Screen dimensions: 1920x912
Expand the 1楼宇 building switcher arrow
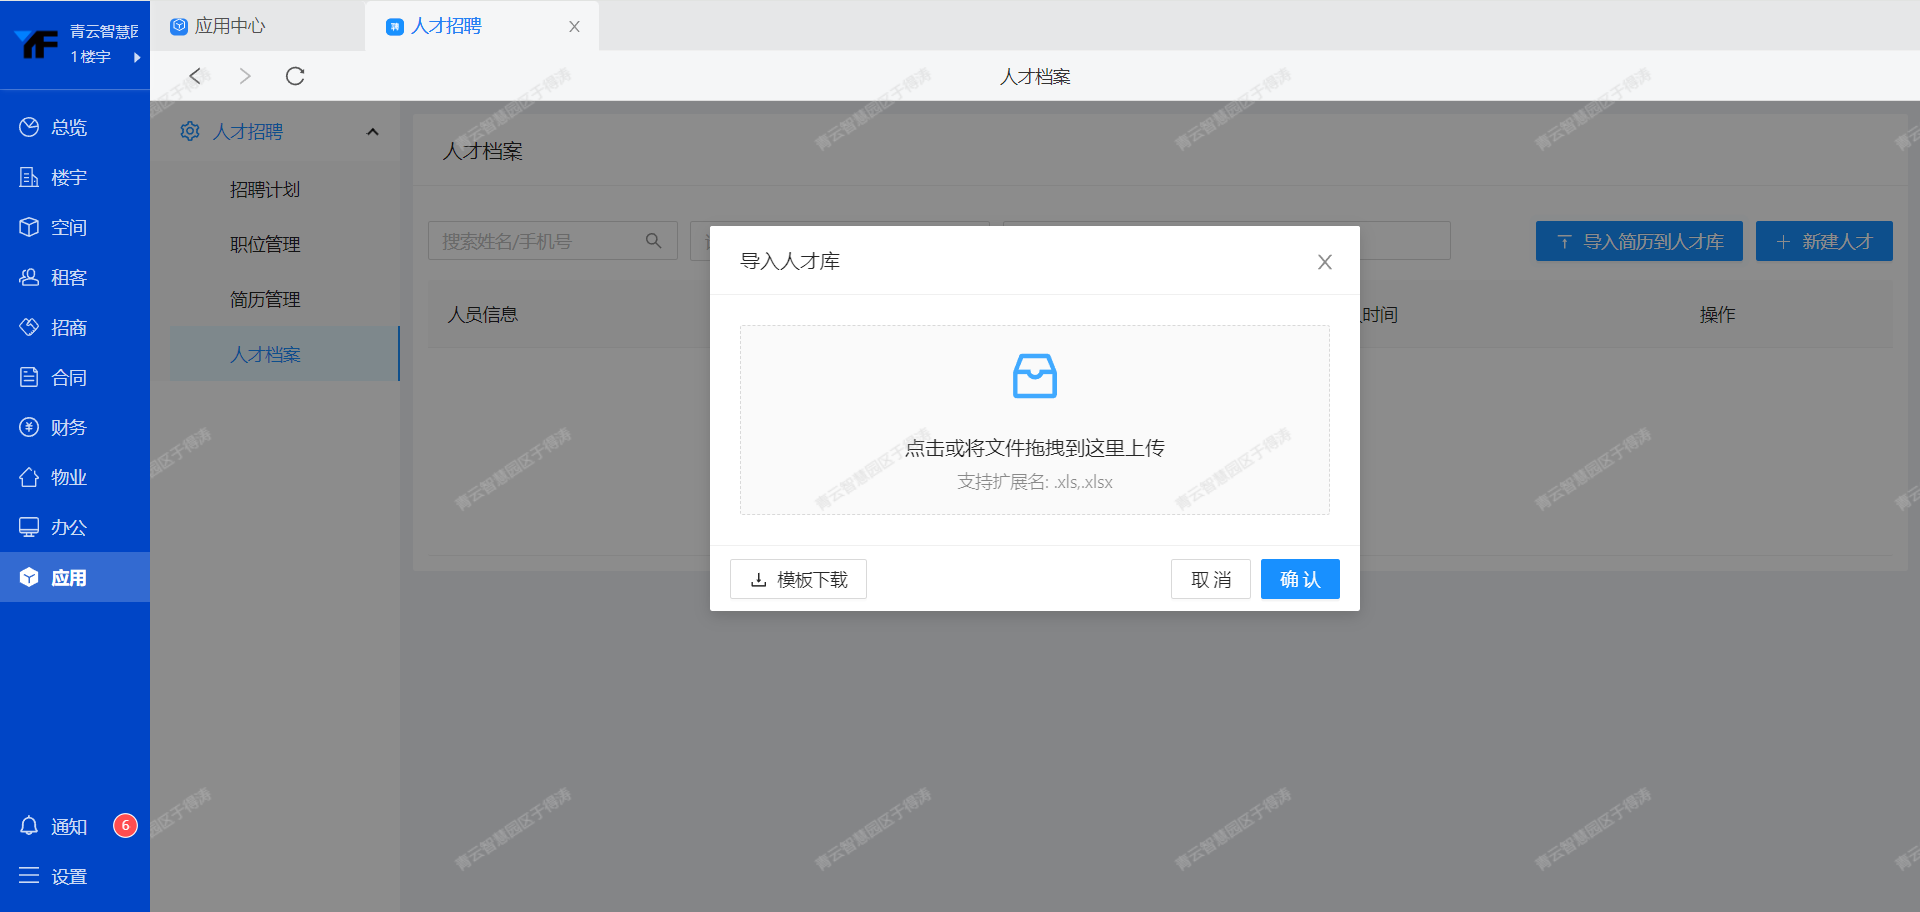[x=137, y=57]
